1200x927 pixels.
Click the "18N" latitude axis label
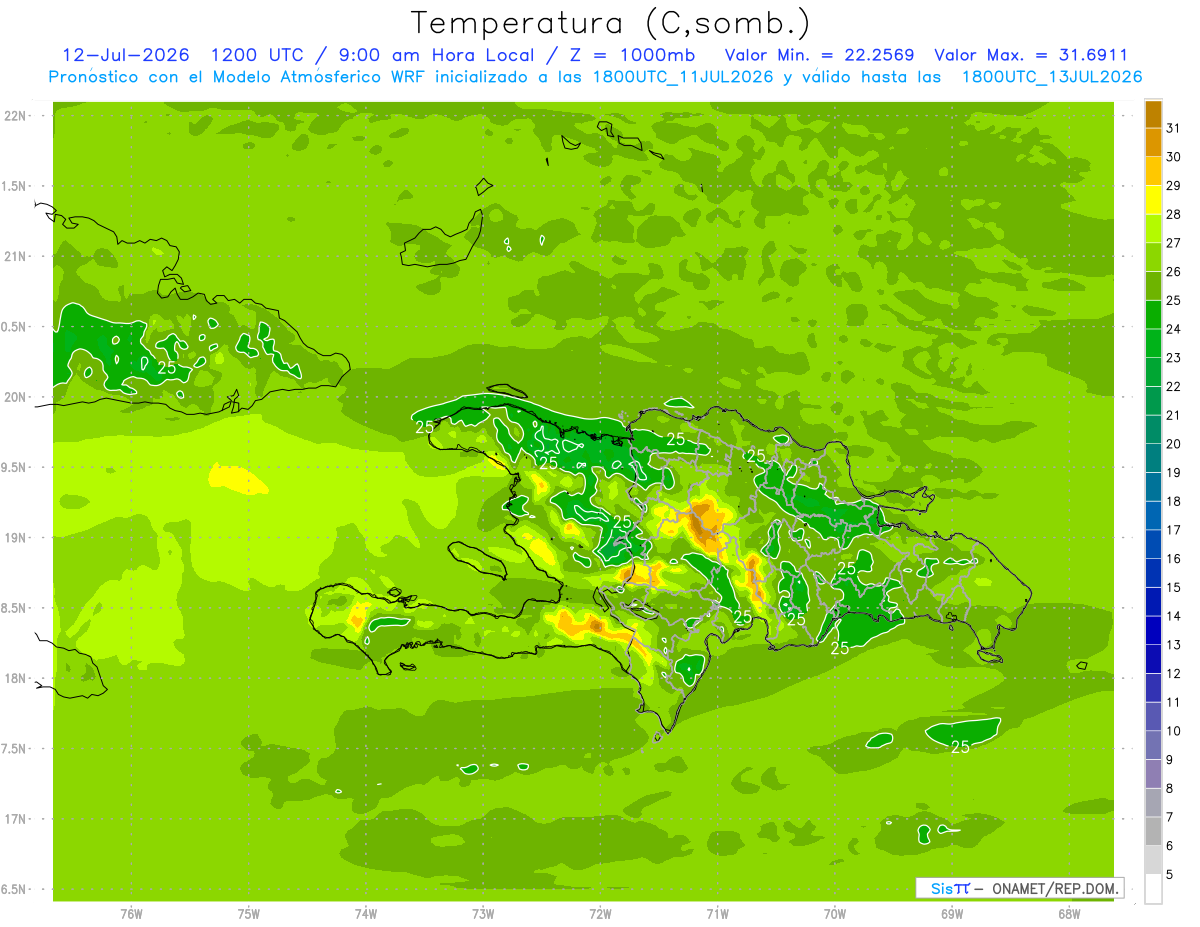pyautogui.click(x=15, y=678)
